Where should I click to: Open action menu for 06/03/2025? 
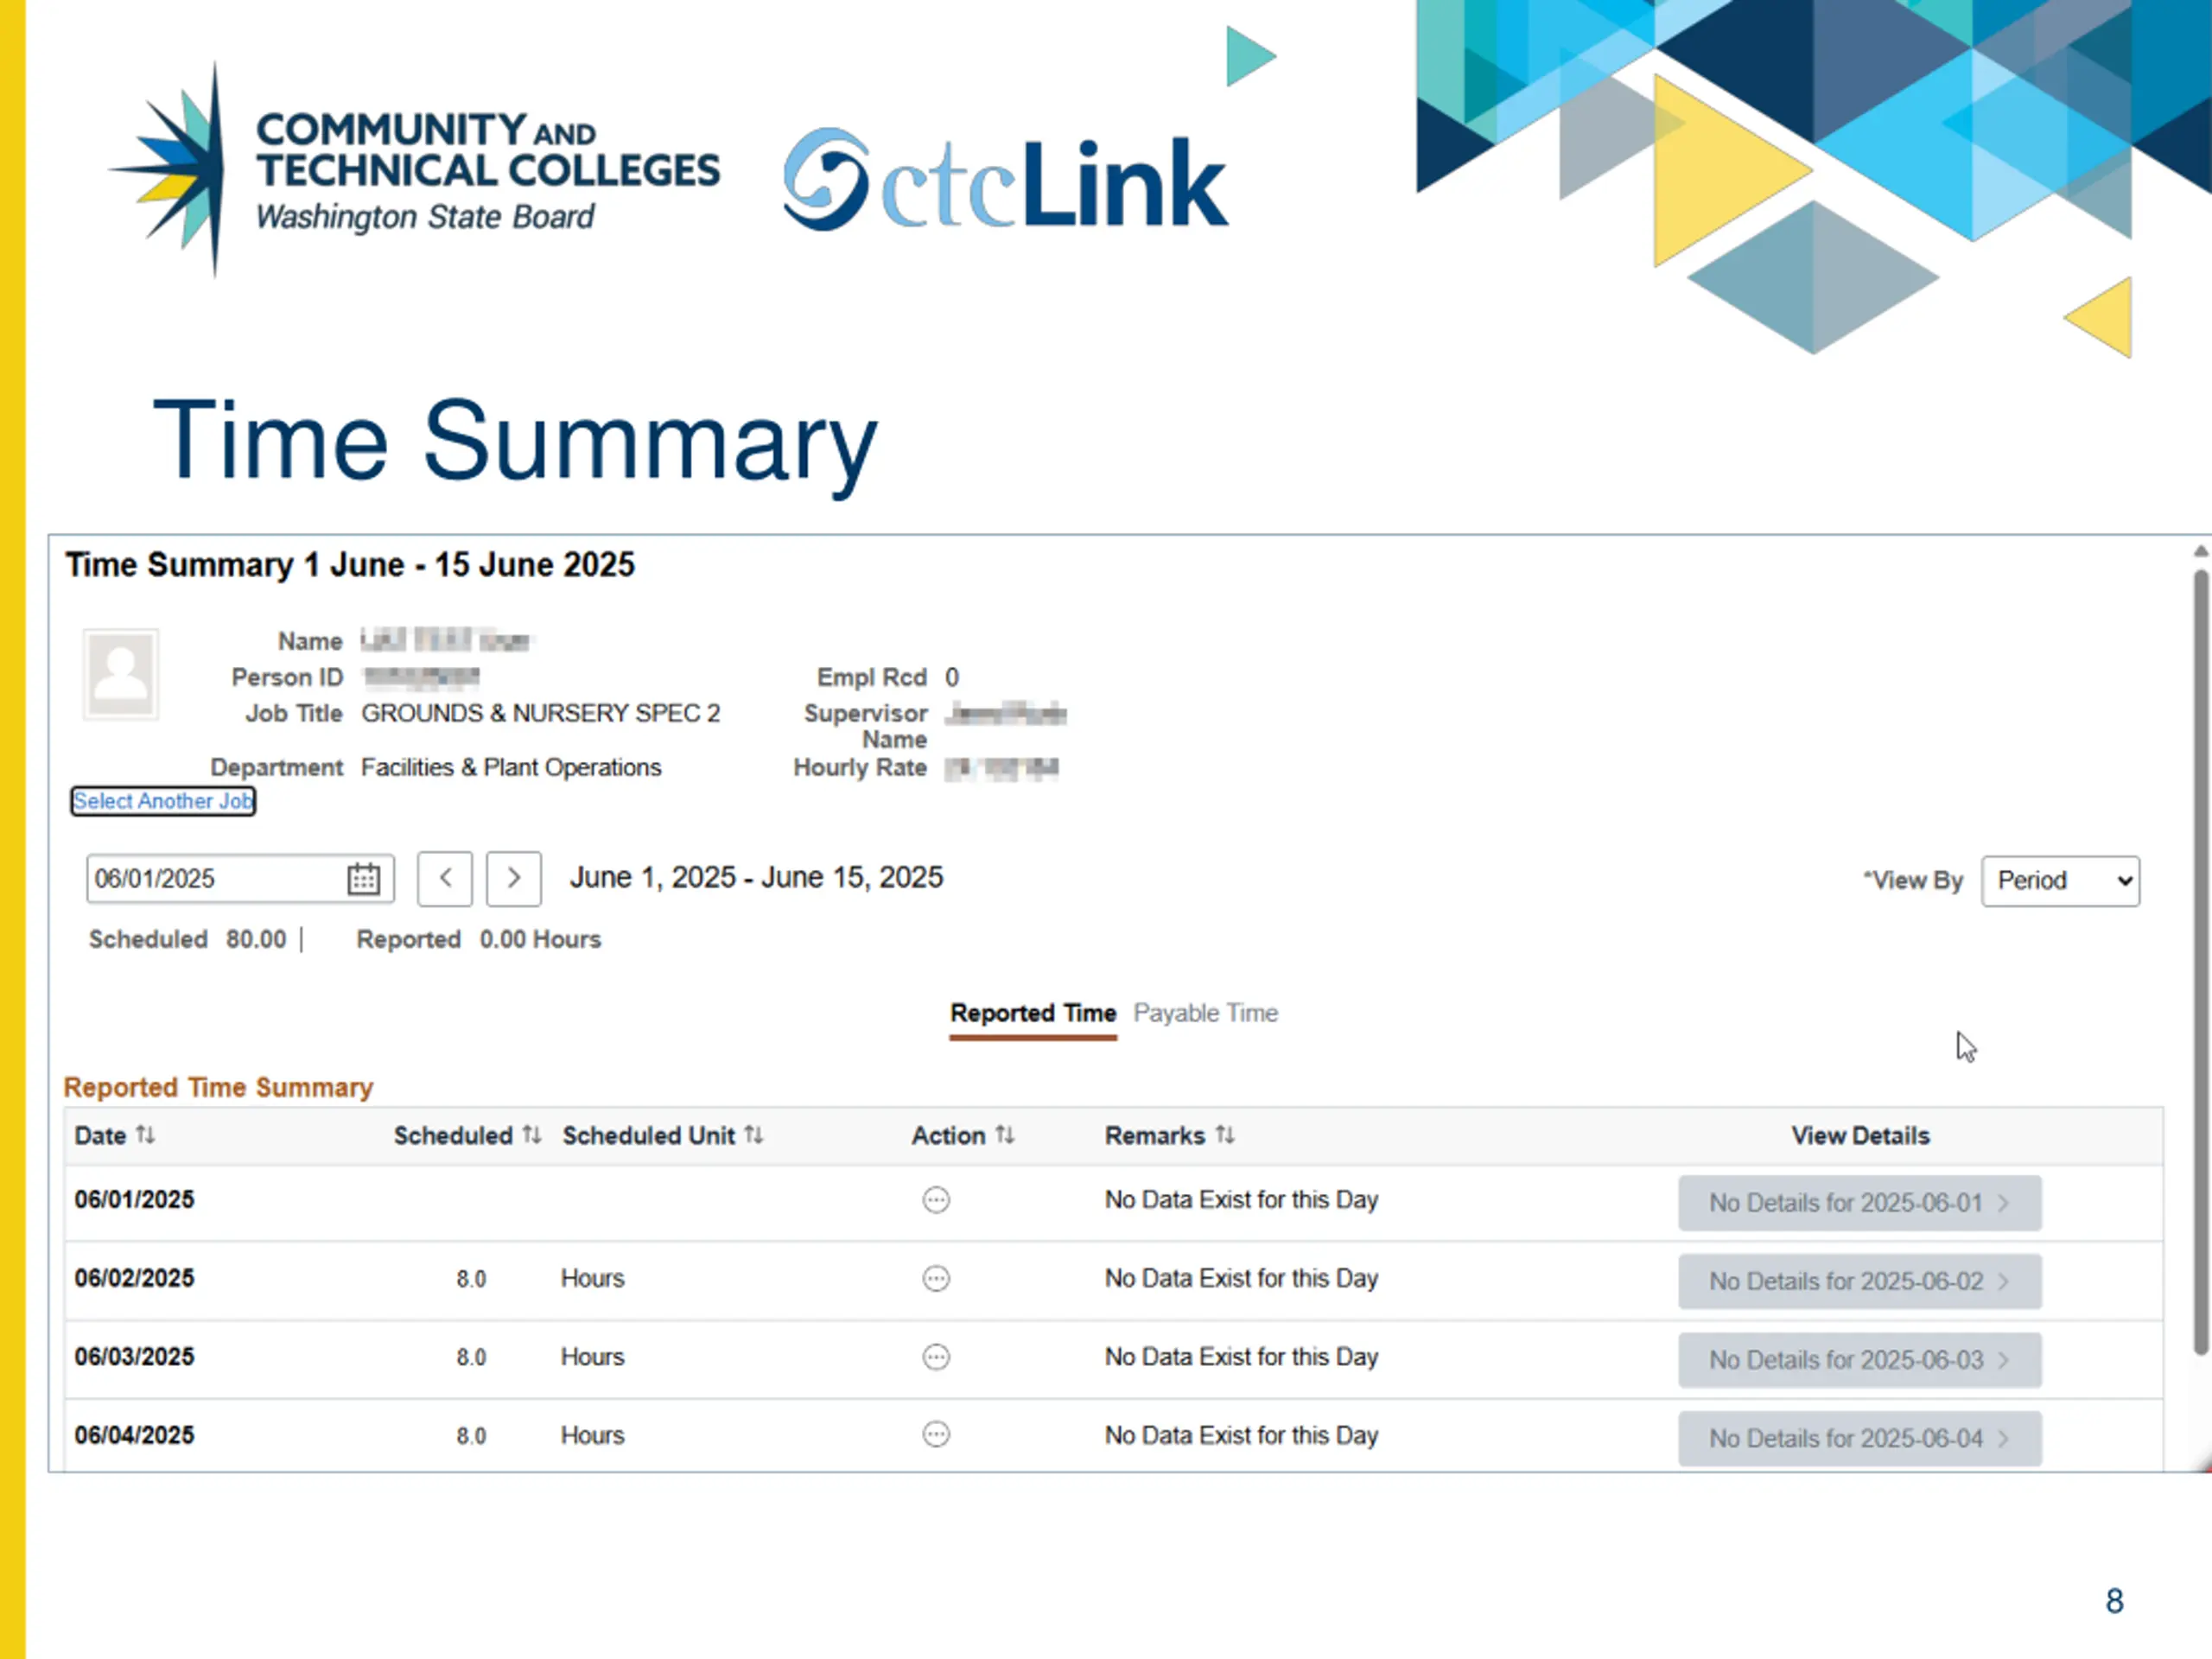[x=936, y=1357]
